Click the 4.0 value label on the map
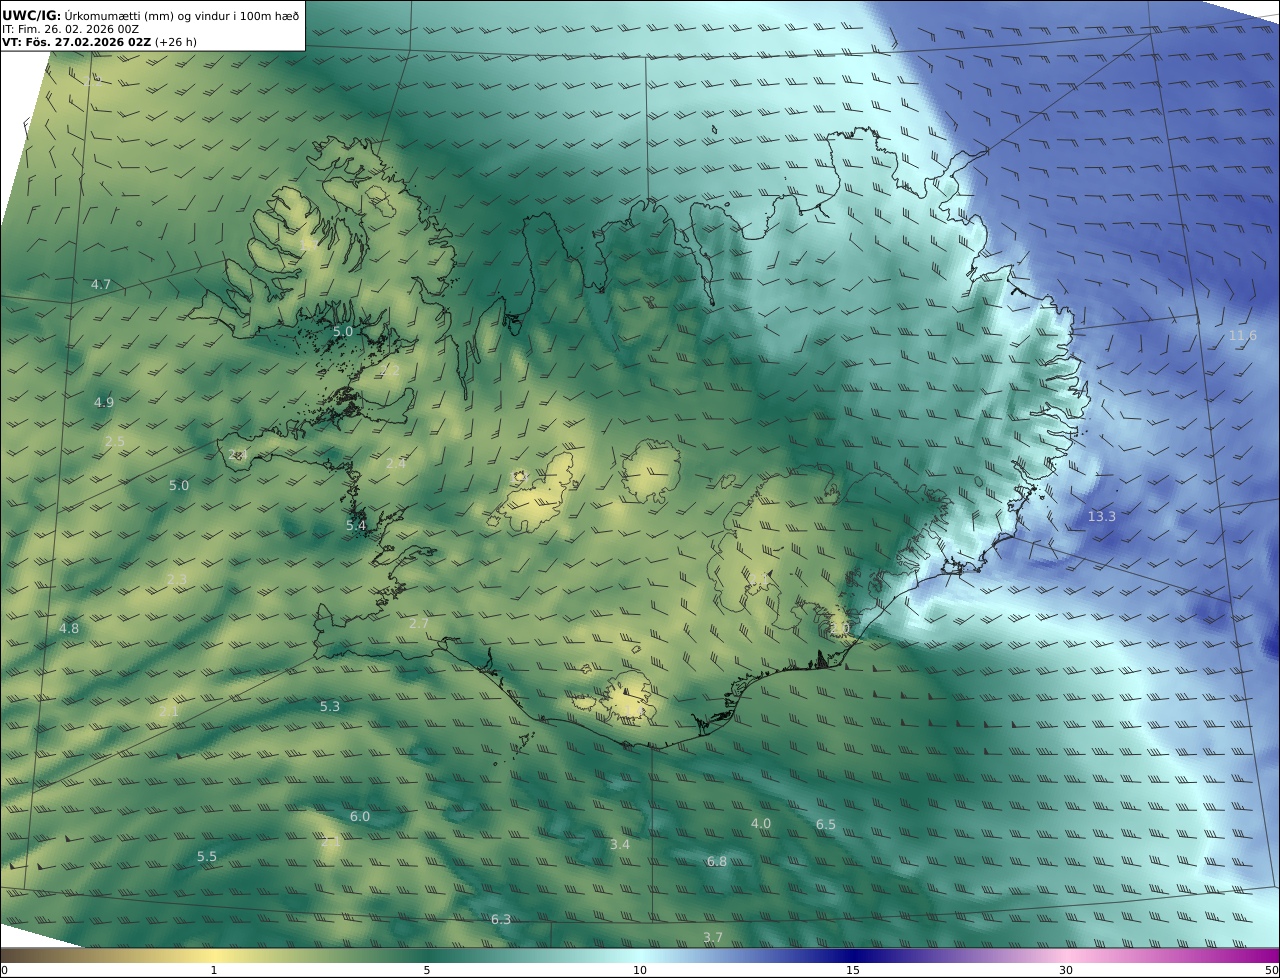This screenshot has width=1280, height=978. point(761,824)
